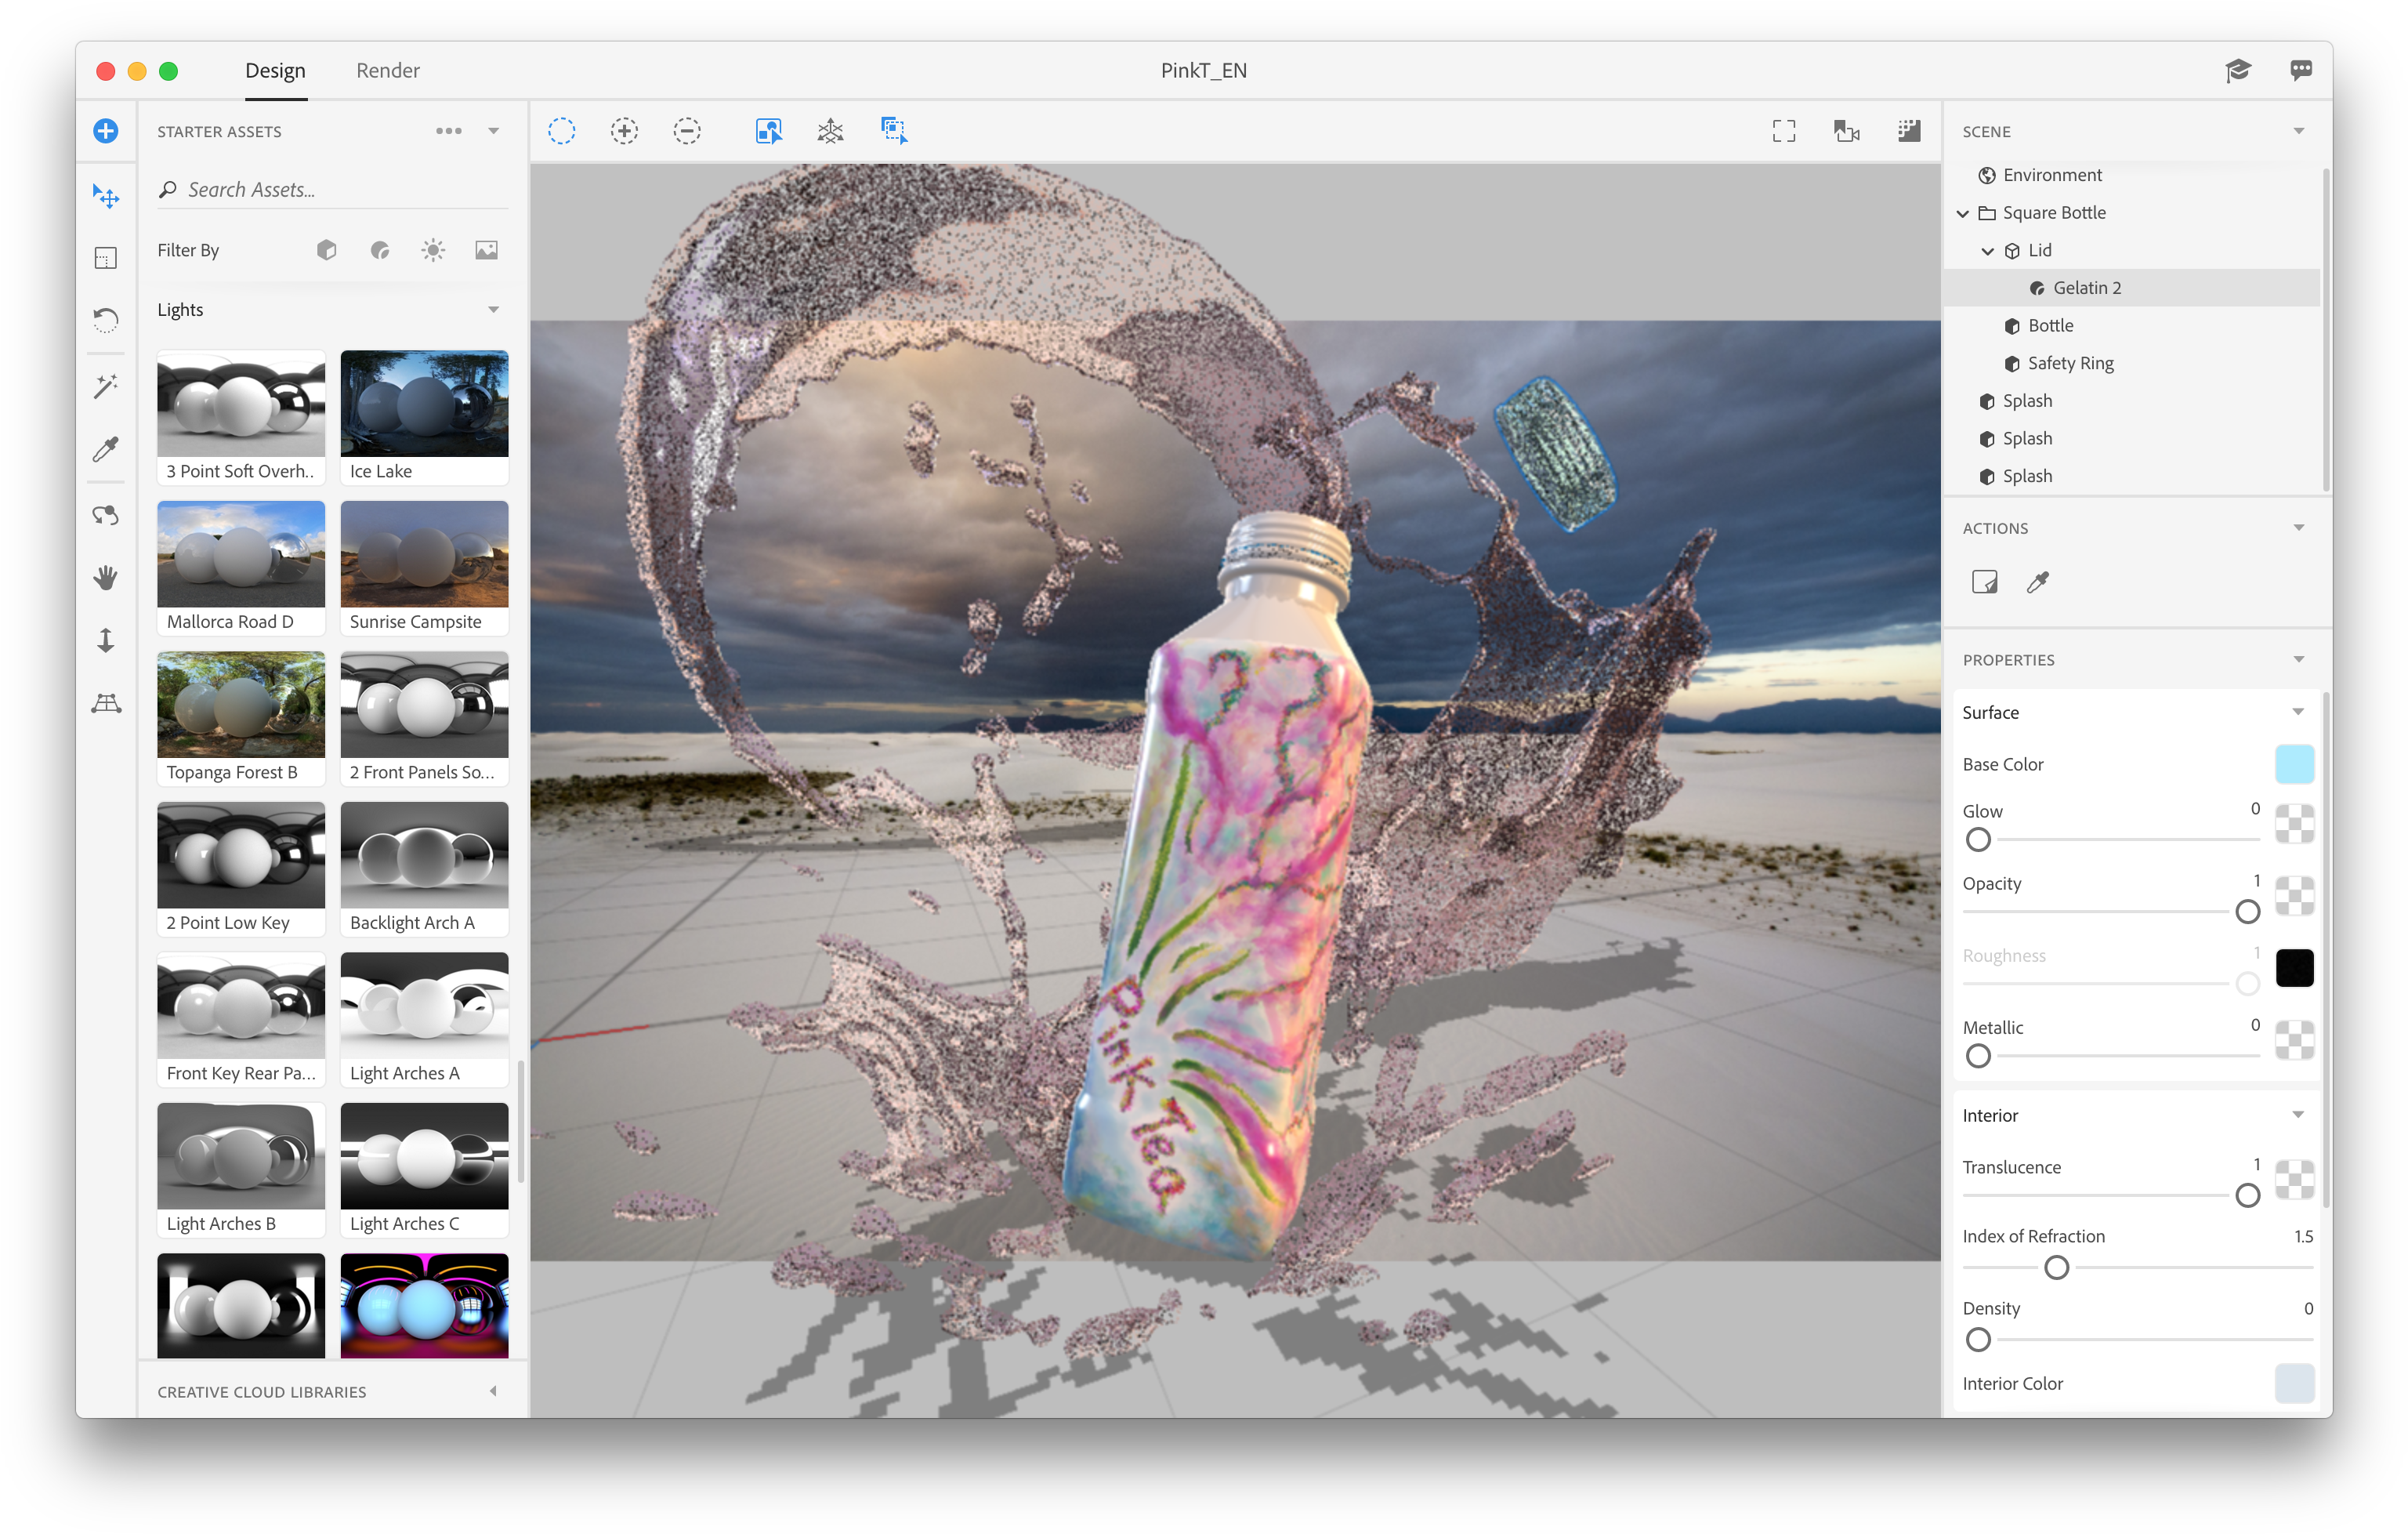Apply the Topanga Forest B light
The width and height of the screenshot is (2408, 1534).
point(241,719)
